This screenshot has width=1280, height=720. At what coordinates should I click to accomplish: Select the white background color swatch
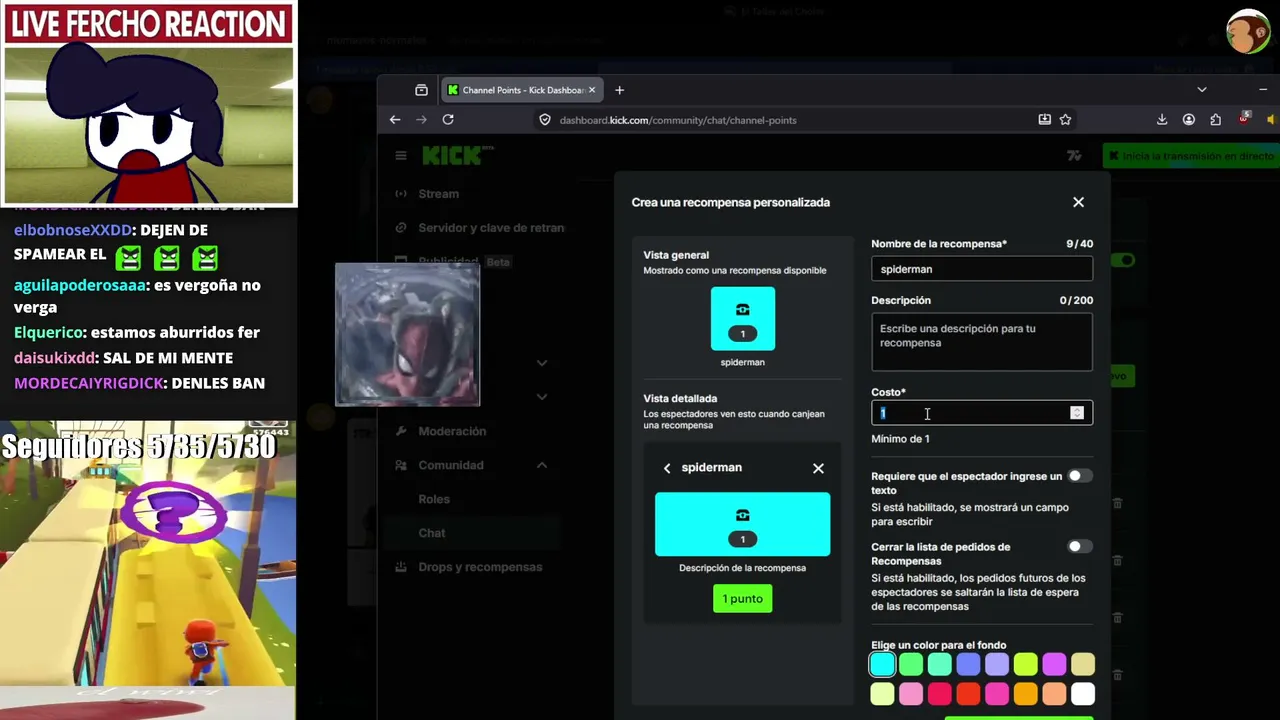click(x=1083, y=693)
